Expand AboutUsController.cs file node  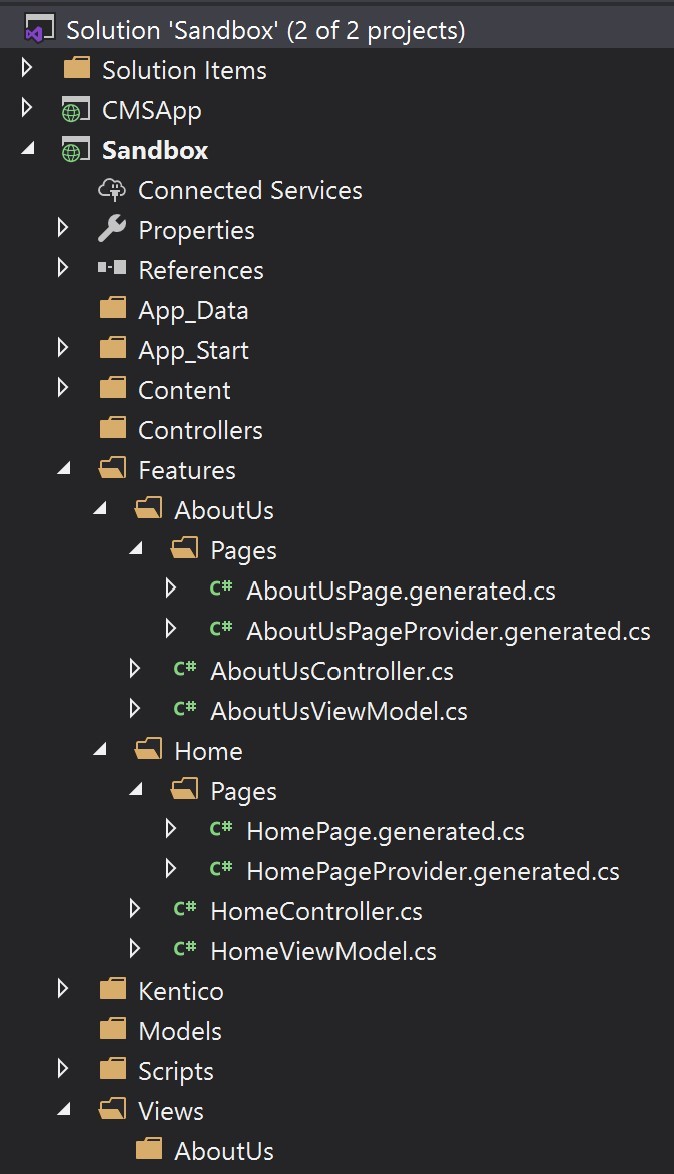coord(135,669)
